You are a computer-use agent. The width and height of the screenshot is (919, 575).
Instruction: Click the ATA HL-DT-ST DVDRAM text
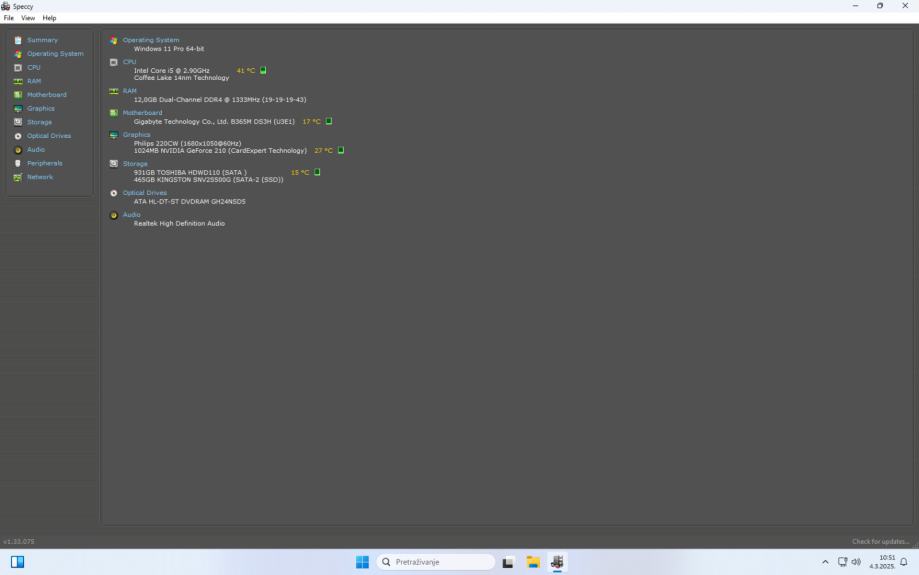189,201
